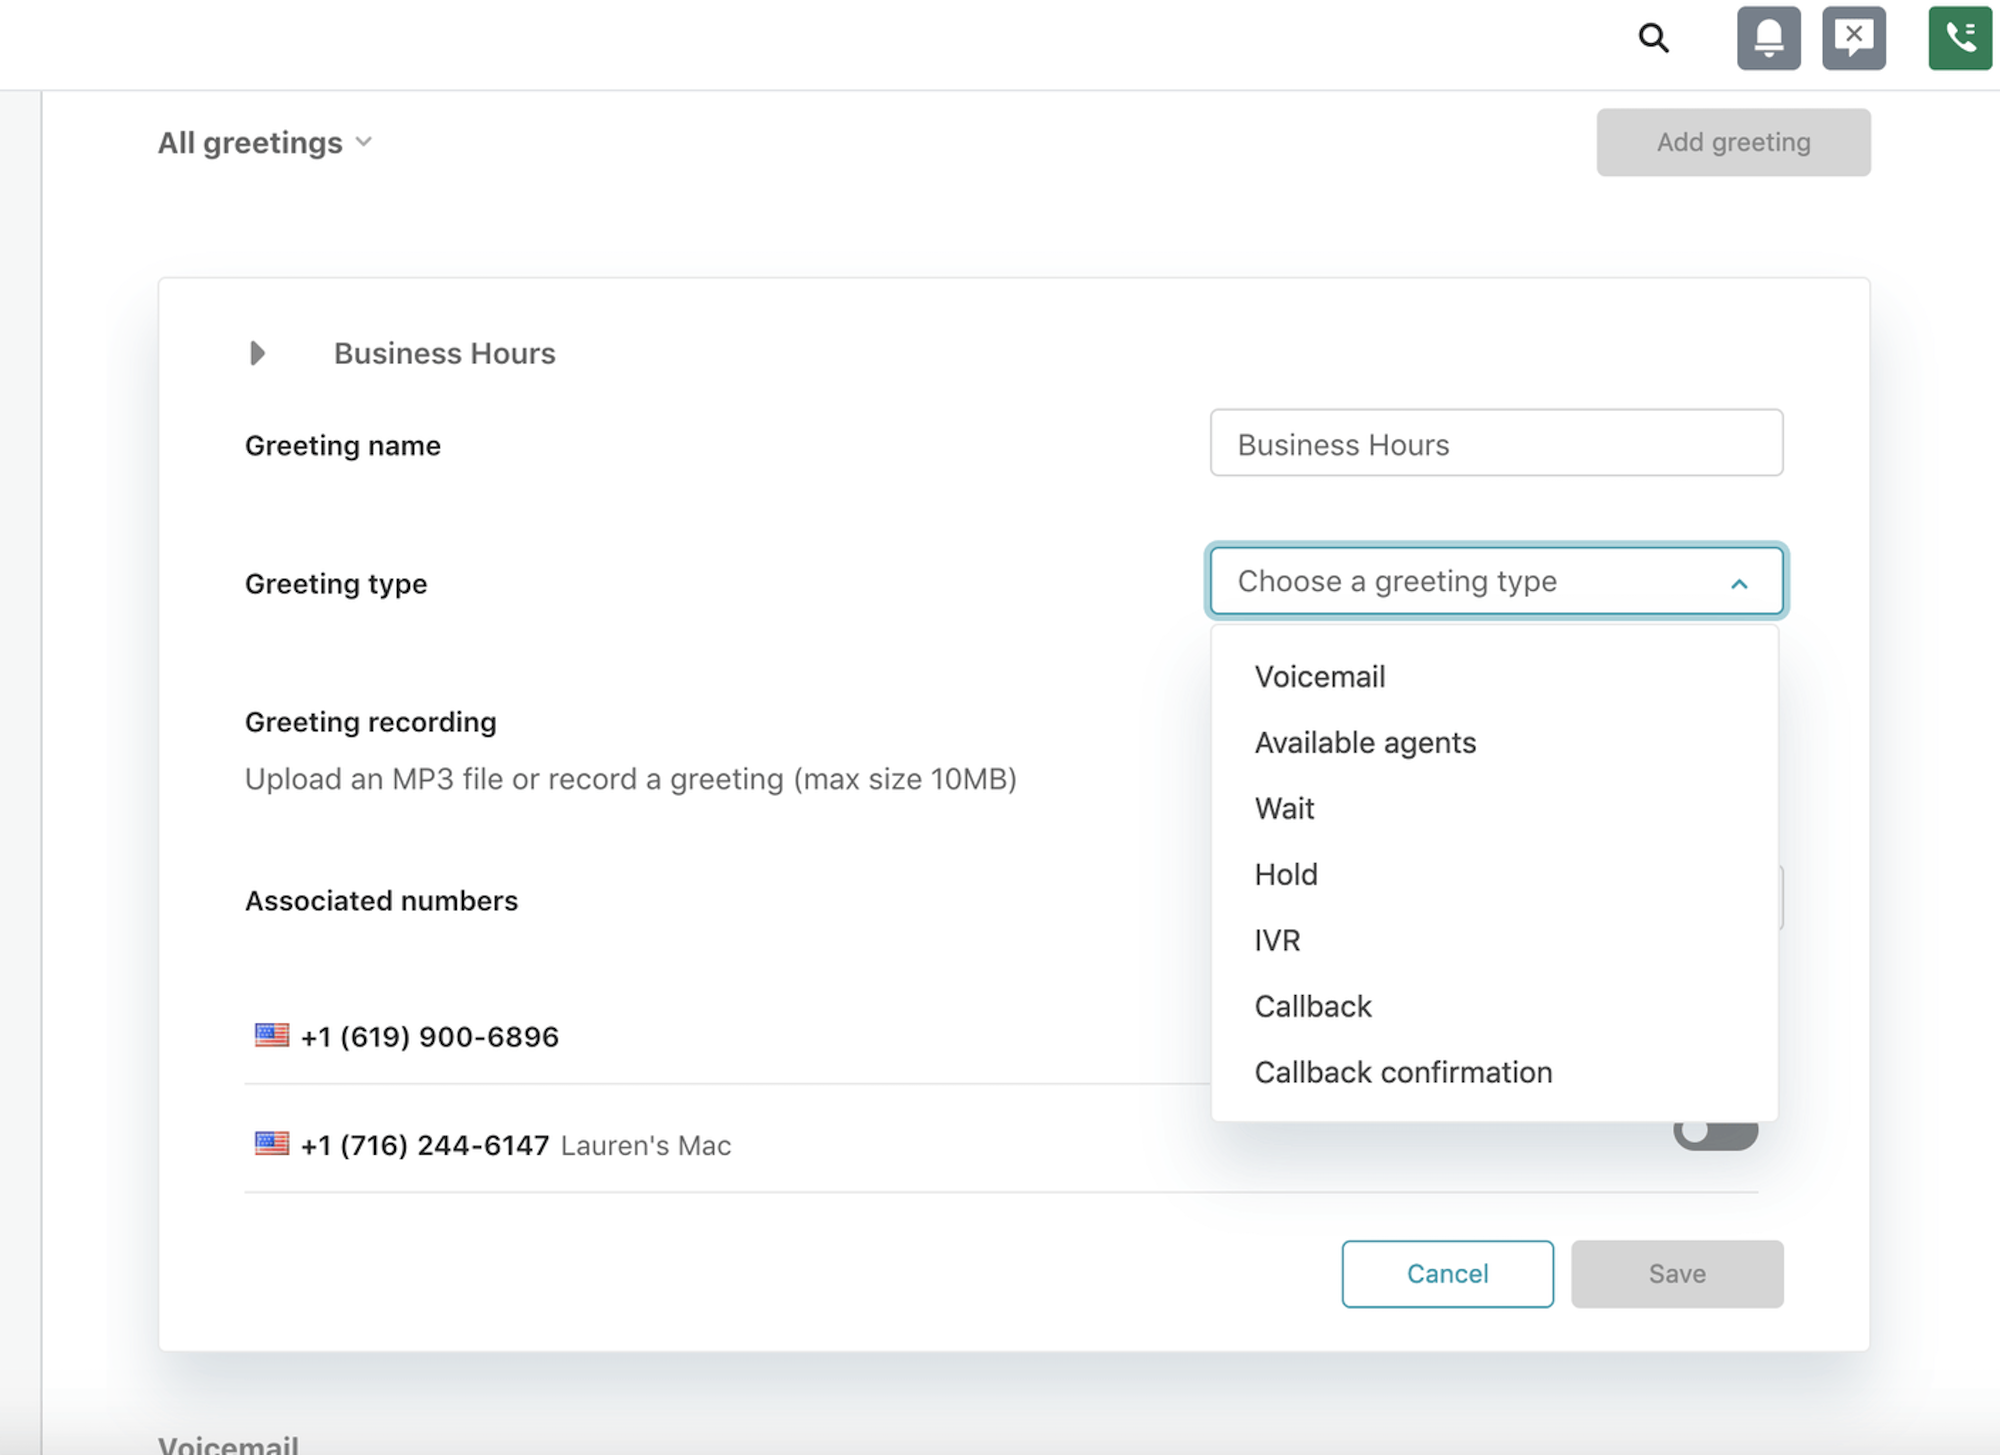Select IVR greeting type
Image resolution: width=2000 pixels, height=1455 pixels.
[x=1276, y=939]
